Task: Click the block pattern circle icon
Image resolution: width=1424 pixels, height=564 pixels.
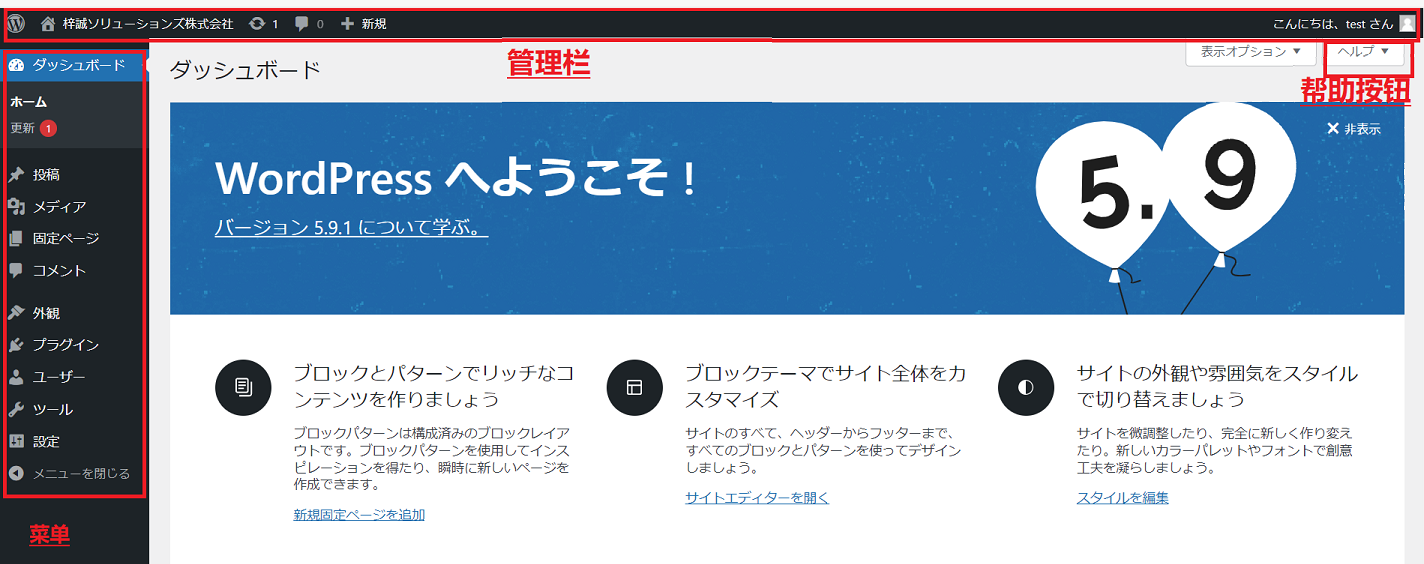Action: 243,386
